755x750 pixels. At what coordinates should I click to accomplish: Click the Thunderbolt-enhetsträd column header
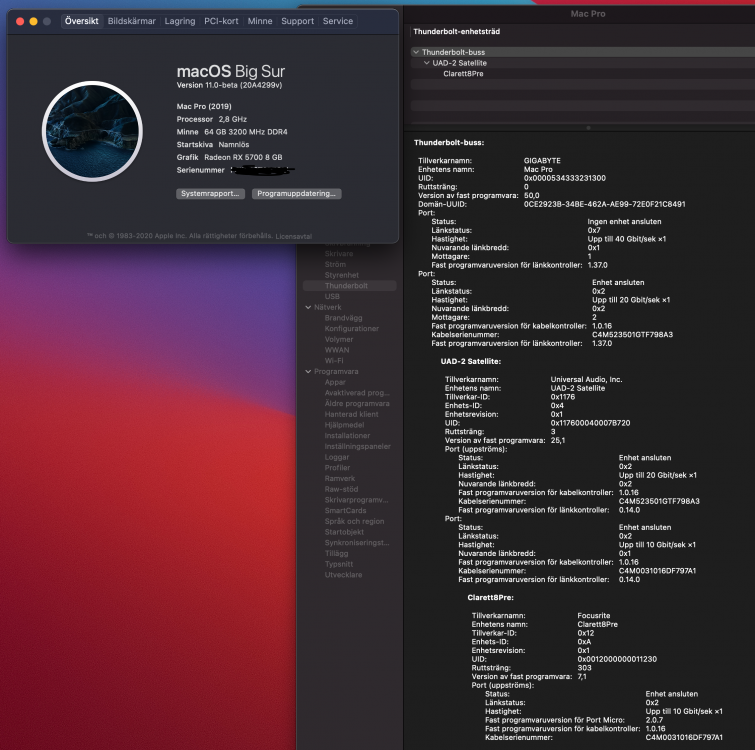pyautogui.click(x=456, y=32)
